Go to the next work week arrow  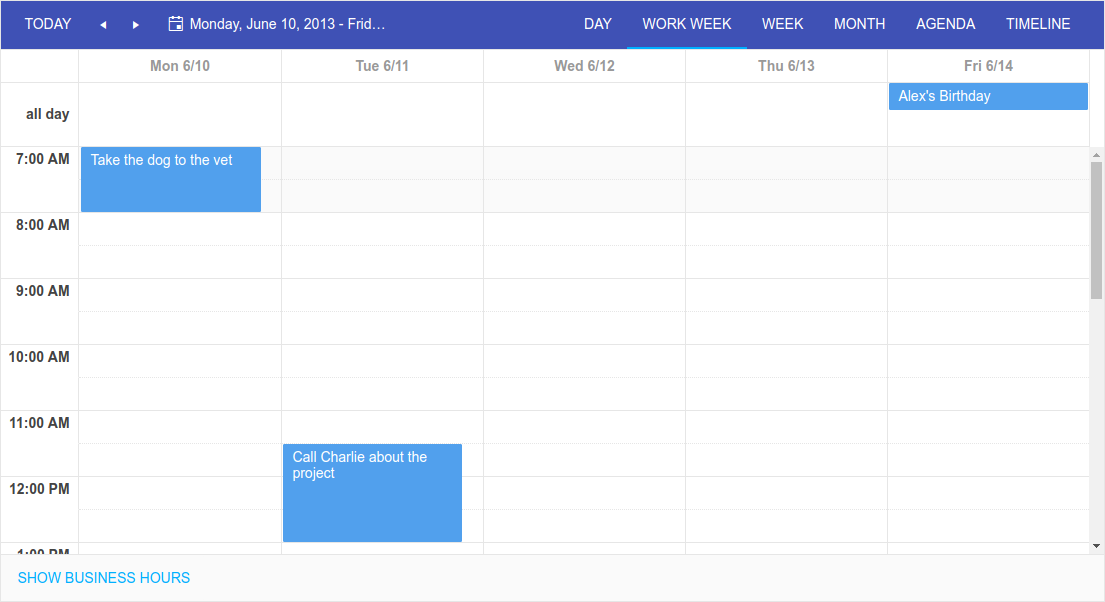[135, 25]
